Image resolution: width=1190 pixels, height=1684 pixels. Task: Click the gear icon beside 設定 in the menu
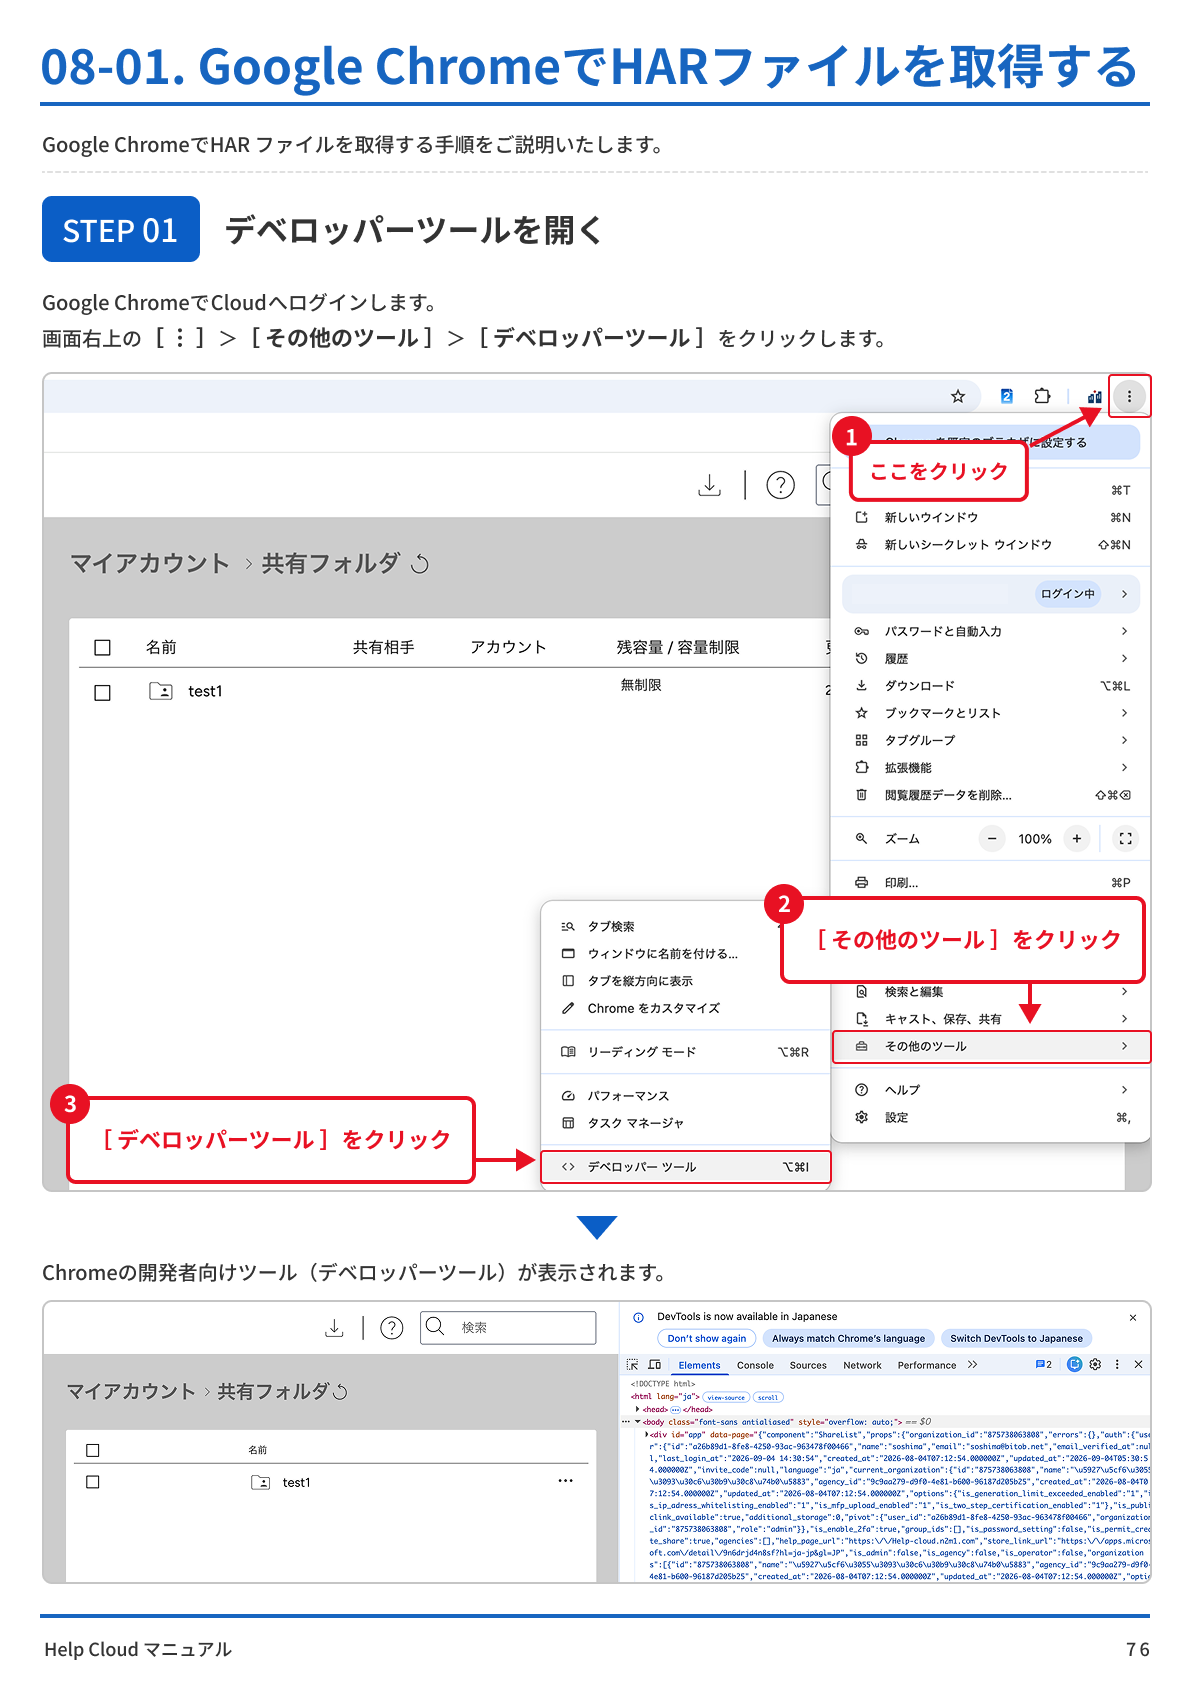click(861, 1117)
